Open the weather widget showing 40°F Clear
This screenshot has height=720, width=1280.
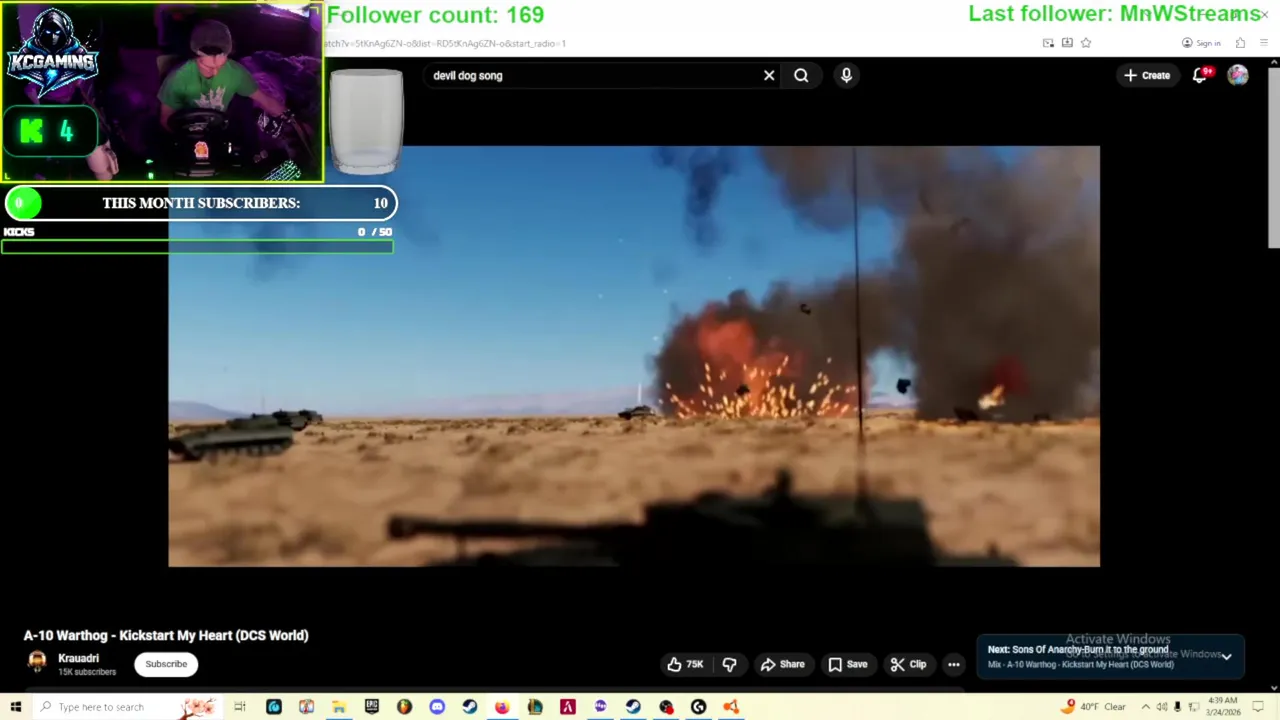tap(1095, 707)
